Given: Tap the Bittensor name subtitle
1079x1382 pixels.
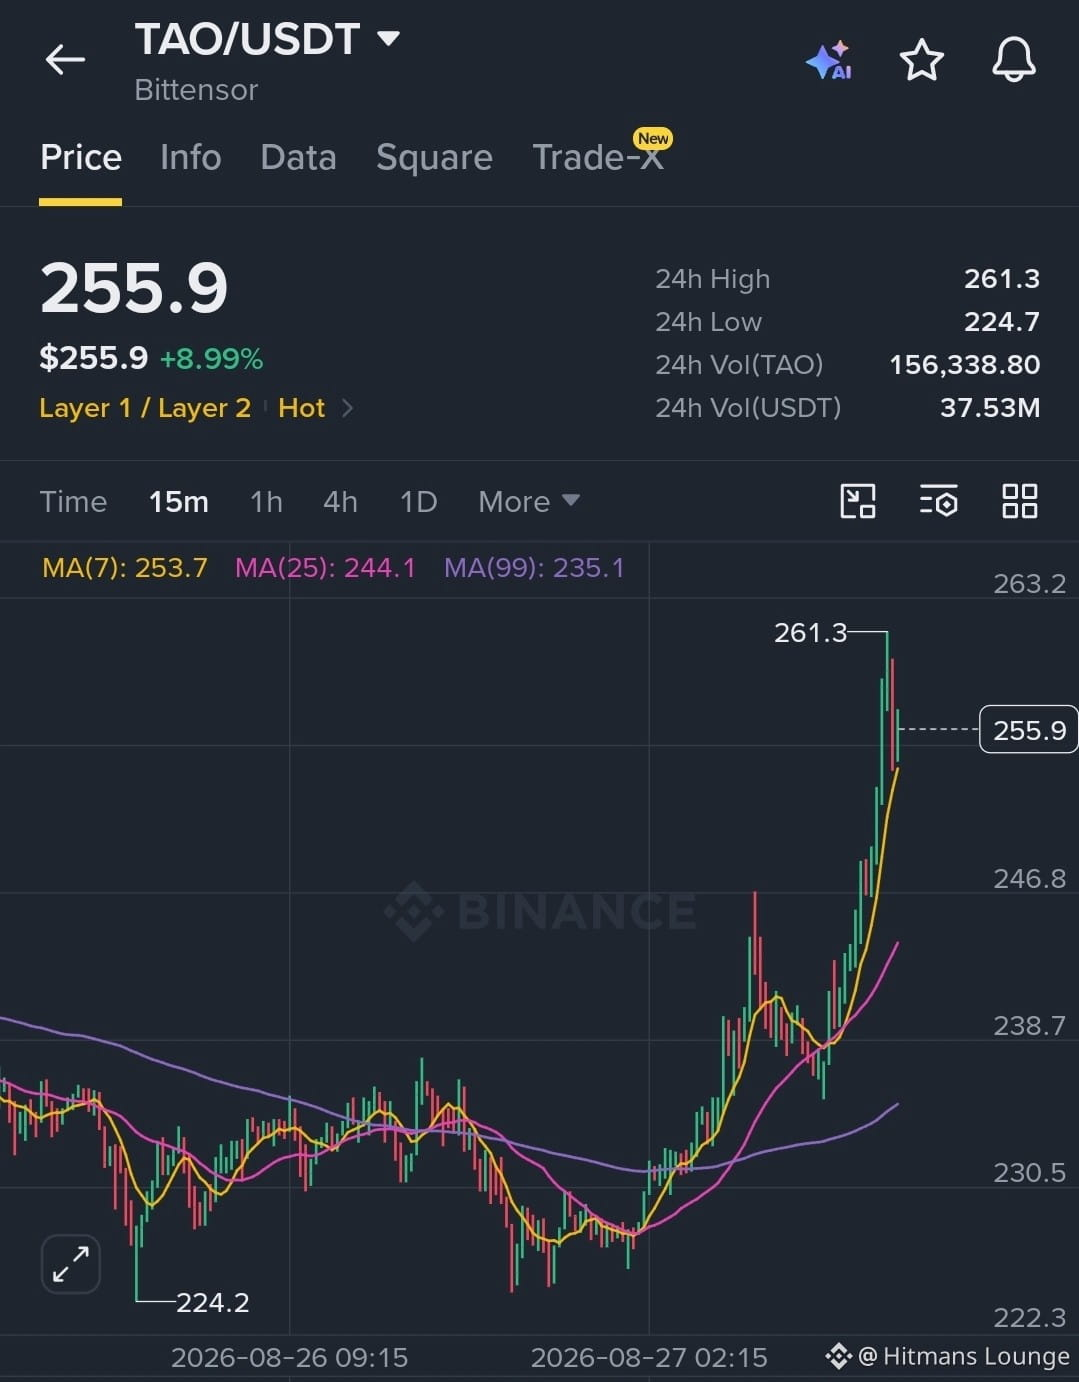Looking at the screenshot, I should [196, 90].
